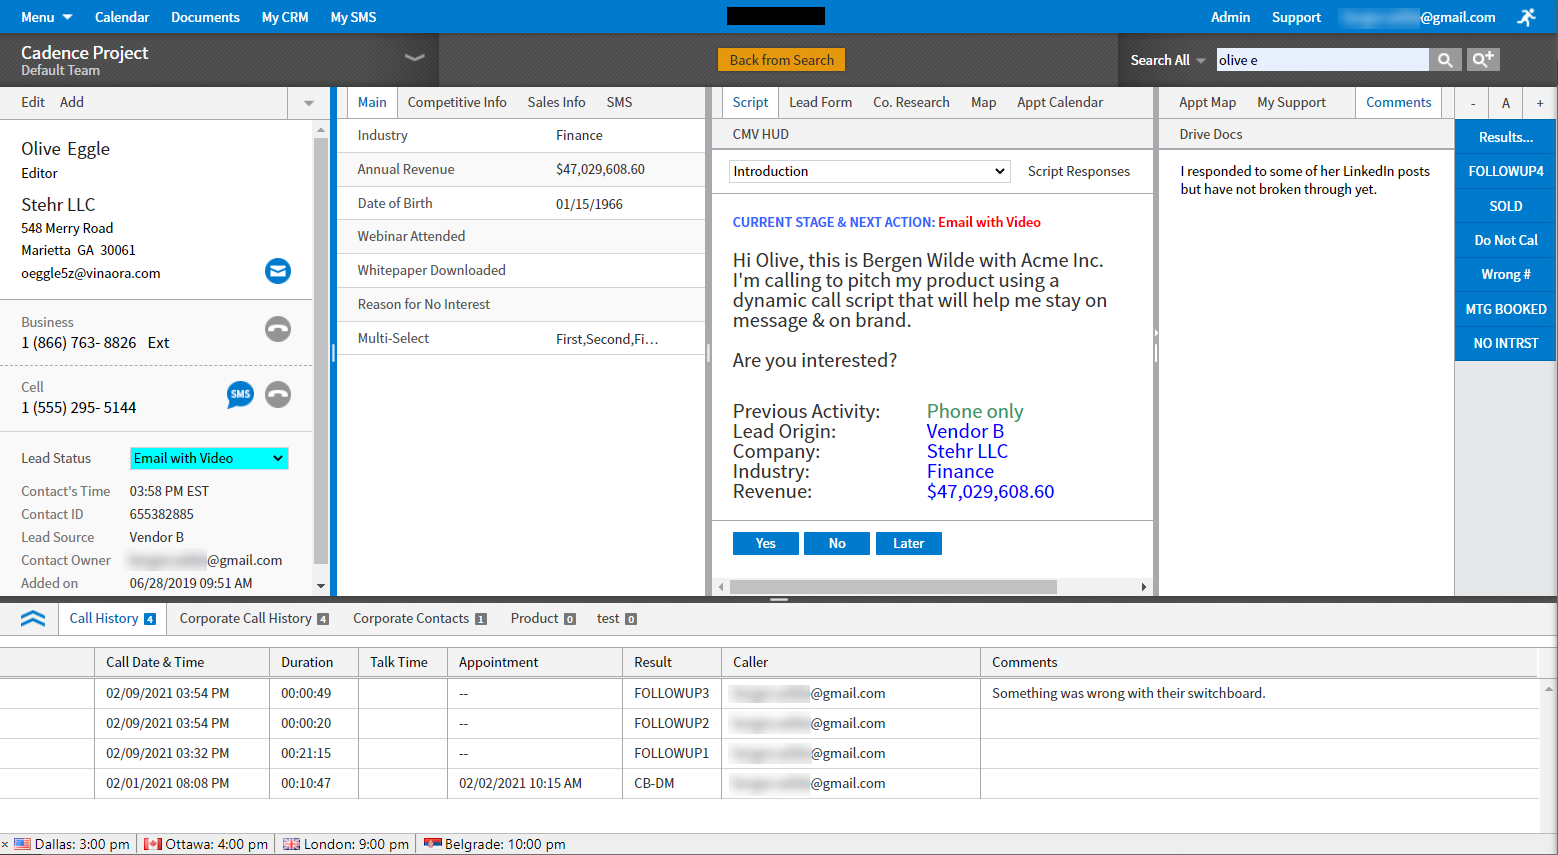This screenshot has width=1558, height=855.
Task: Click the running person logout icon
Action: tap(1526, 17)
